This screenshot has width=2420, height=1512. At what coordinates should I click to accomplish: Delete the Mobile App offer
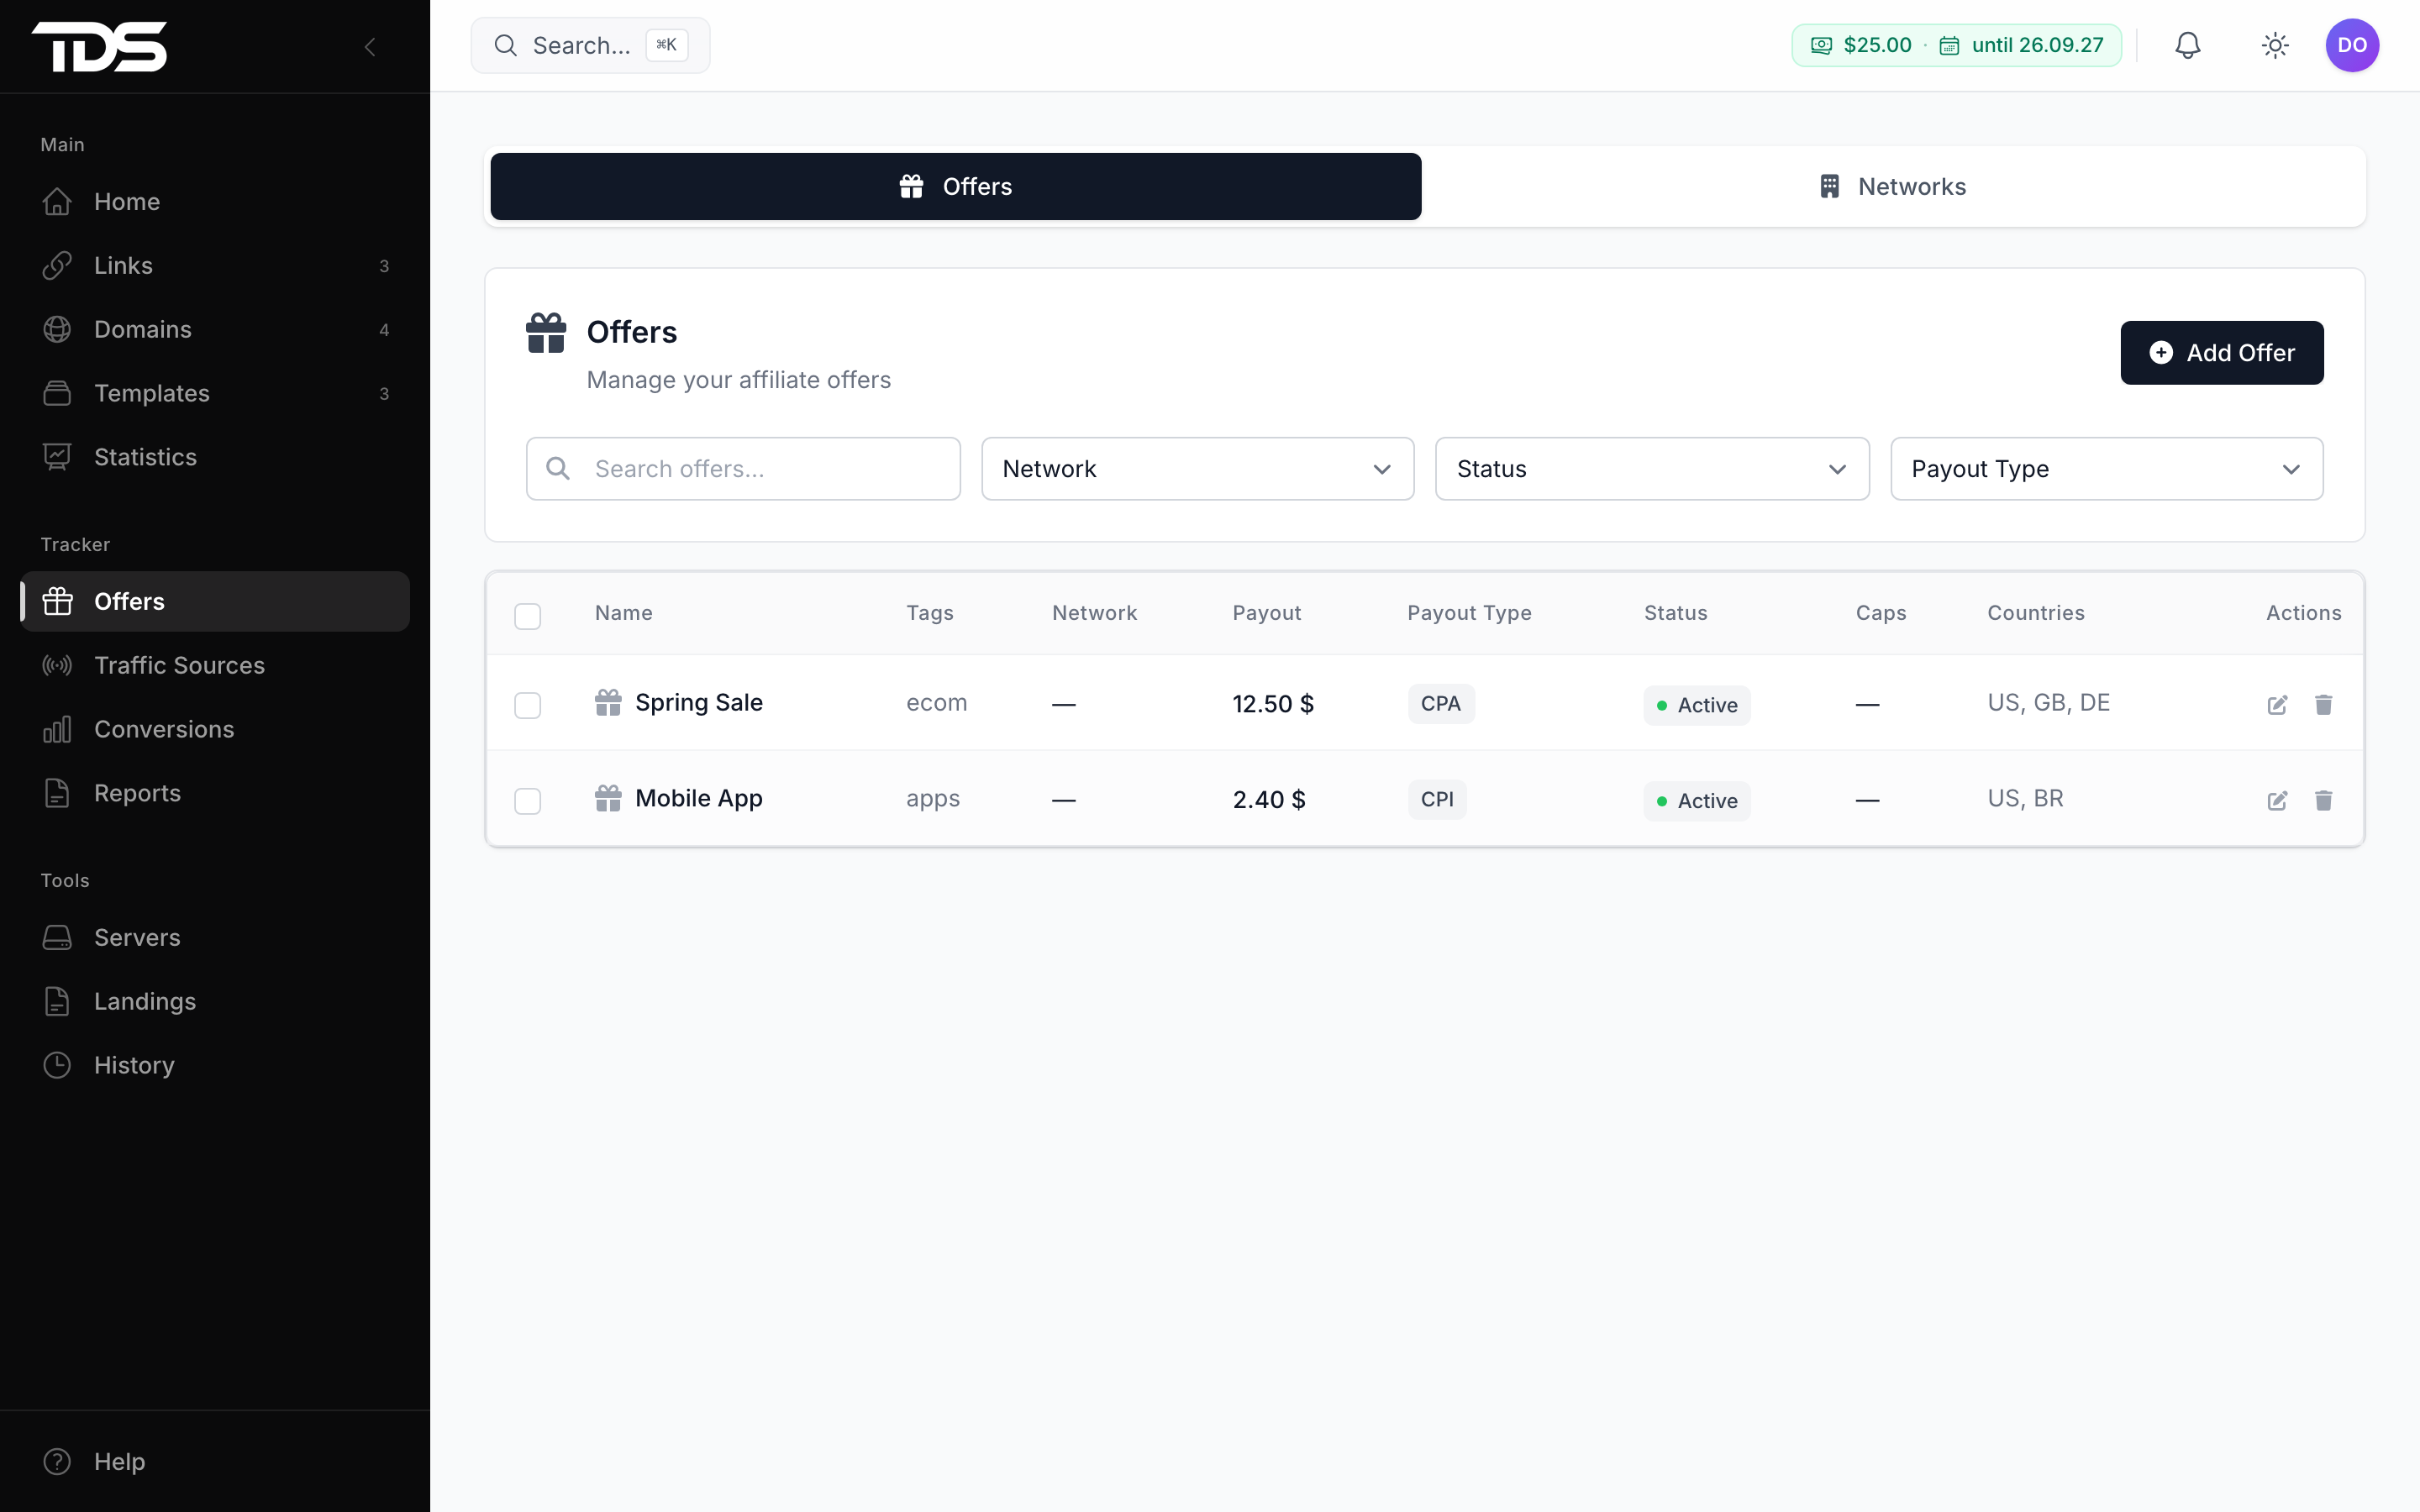(x=2323, y=800)
